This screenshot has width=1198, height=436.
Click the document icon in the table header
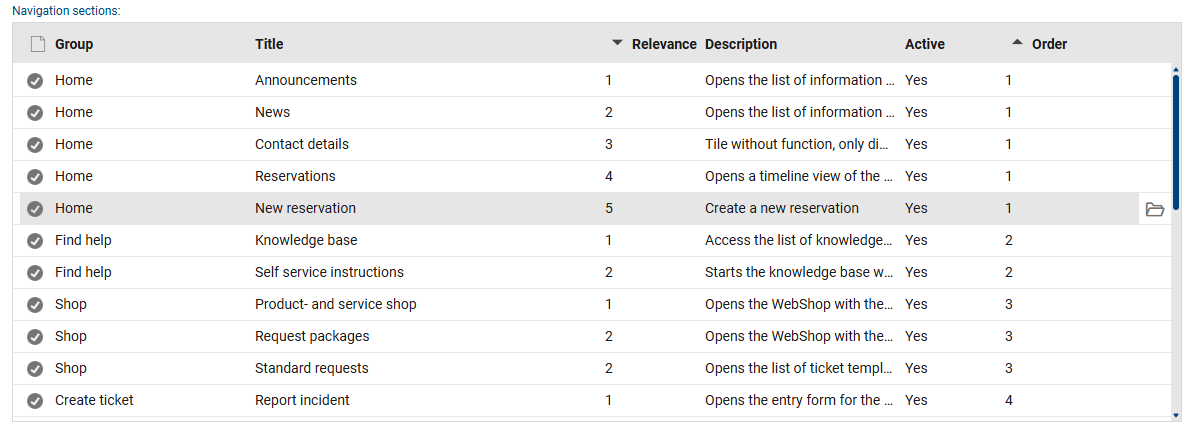(37, 44)
